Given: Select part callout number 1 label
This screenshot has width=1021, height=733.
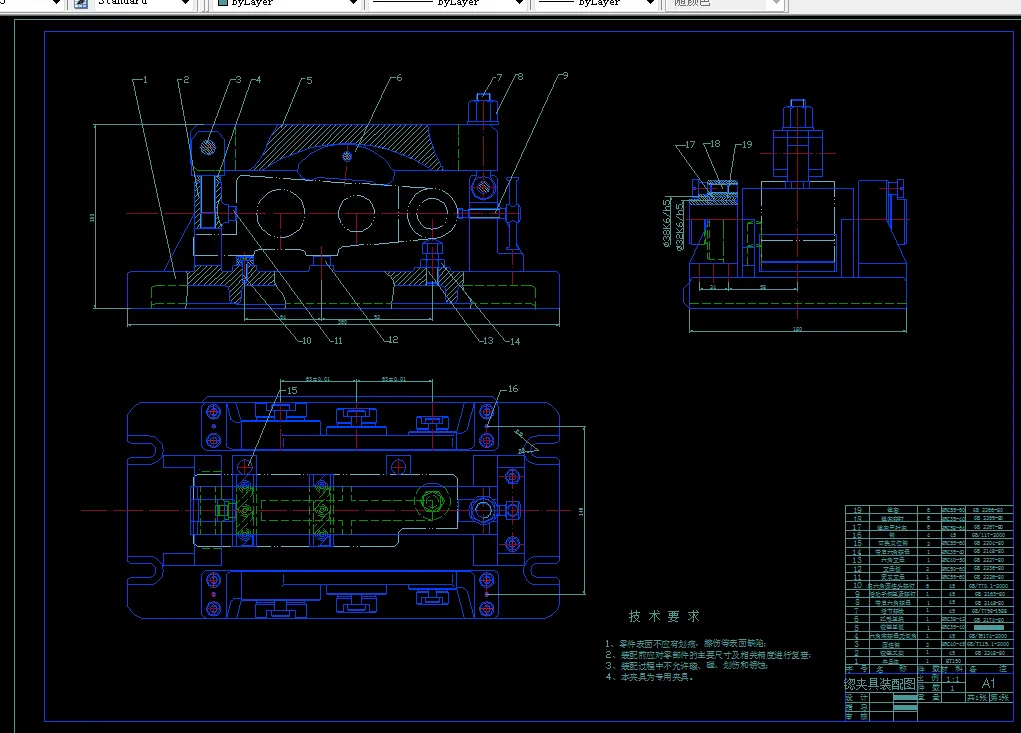Looking at the screenshot, I should click(145, 80).
